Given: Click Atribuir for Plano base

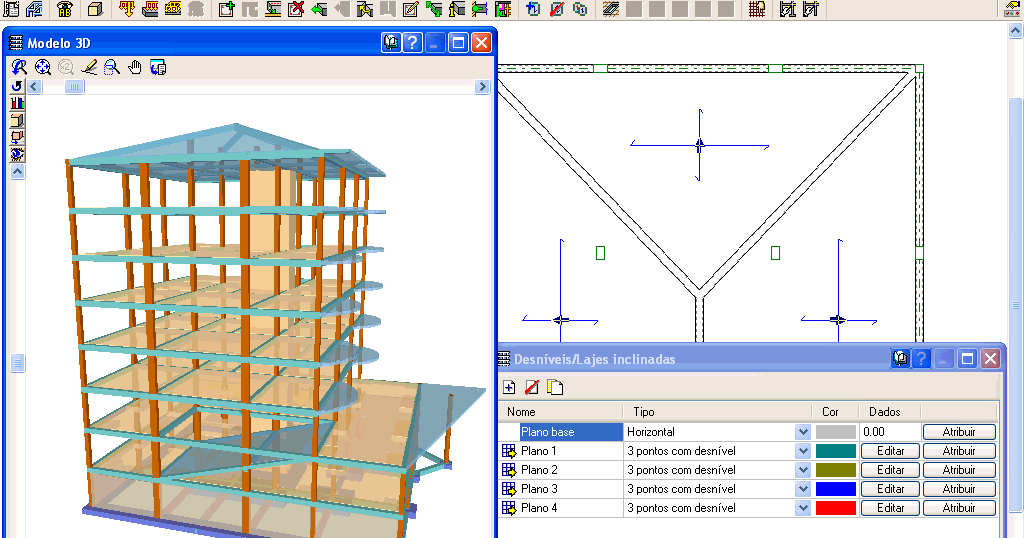Looking at the screenshot, I should pos(959,432).
